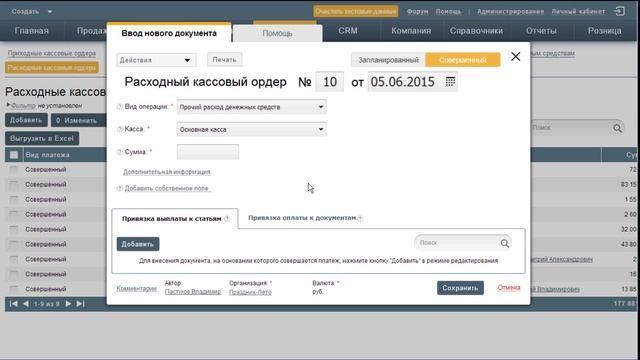Select the Запланированный status toggle
This screenshot has width=640, height=360.
click(388, 60)
